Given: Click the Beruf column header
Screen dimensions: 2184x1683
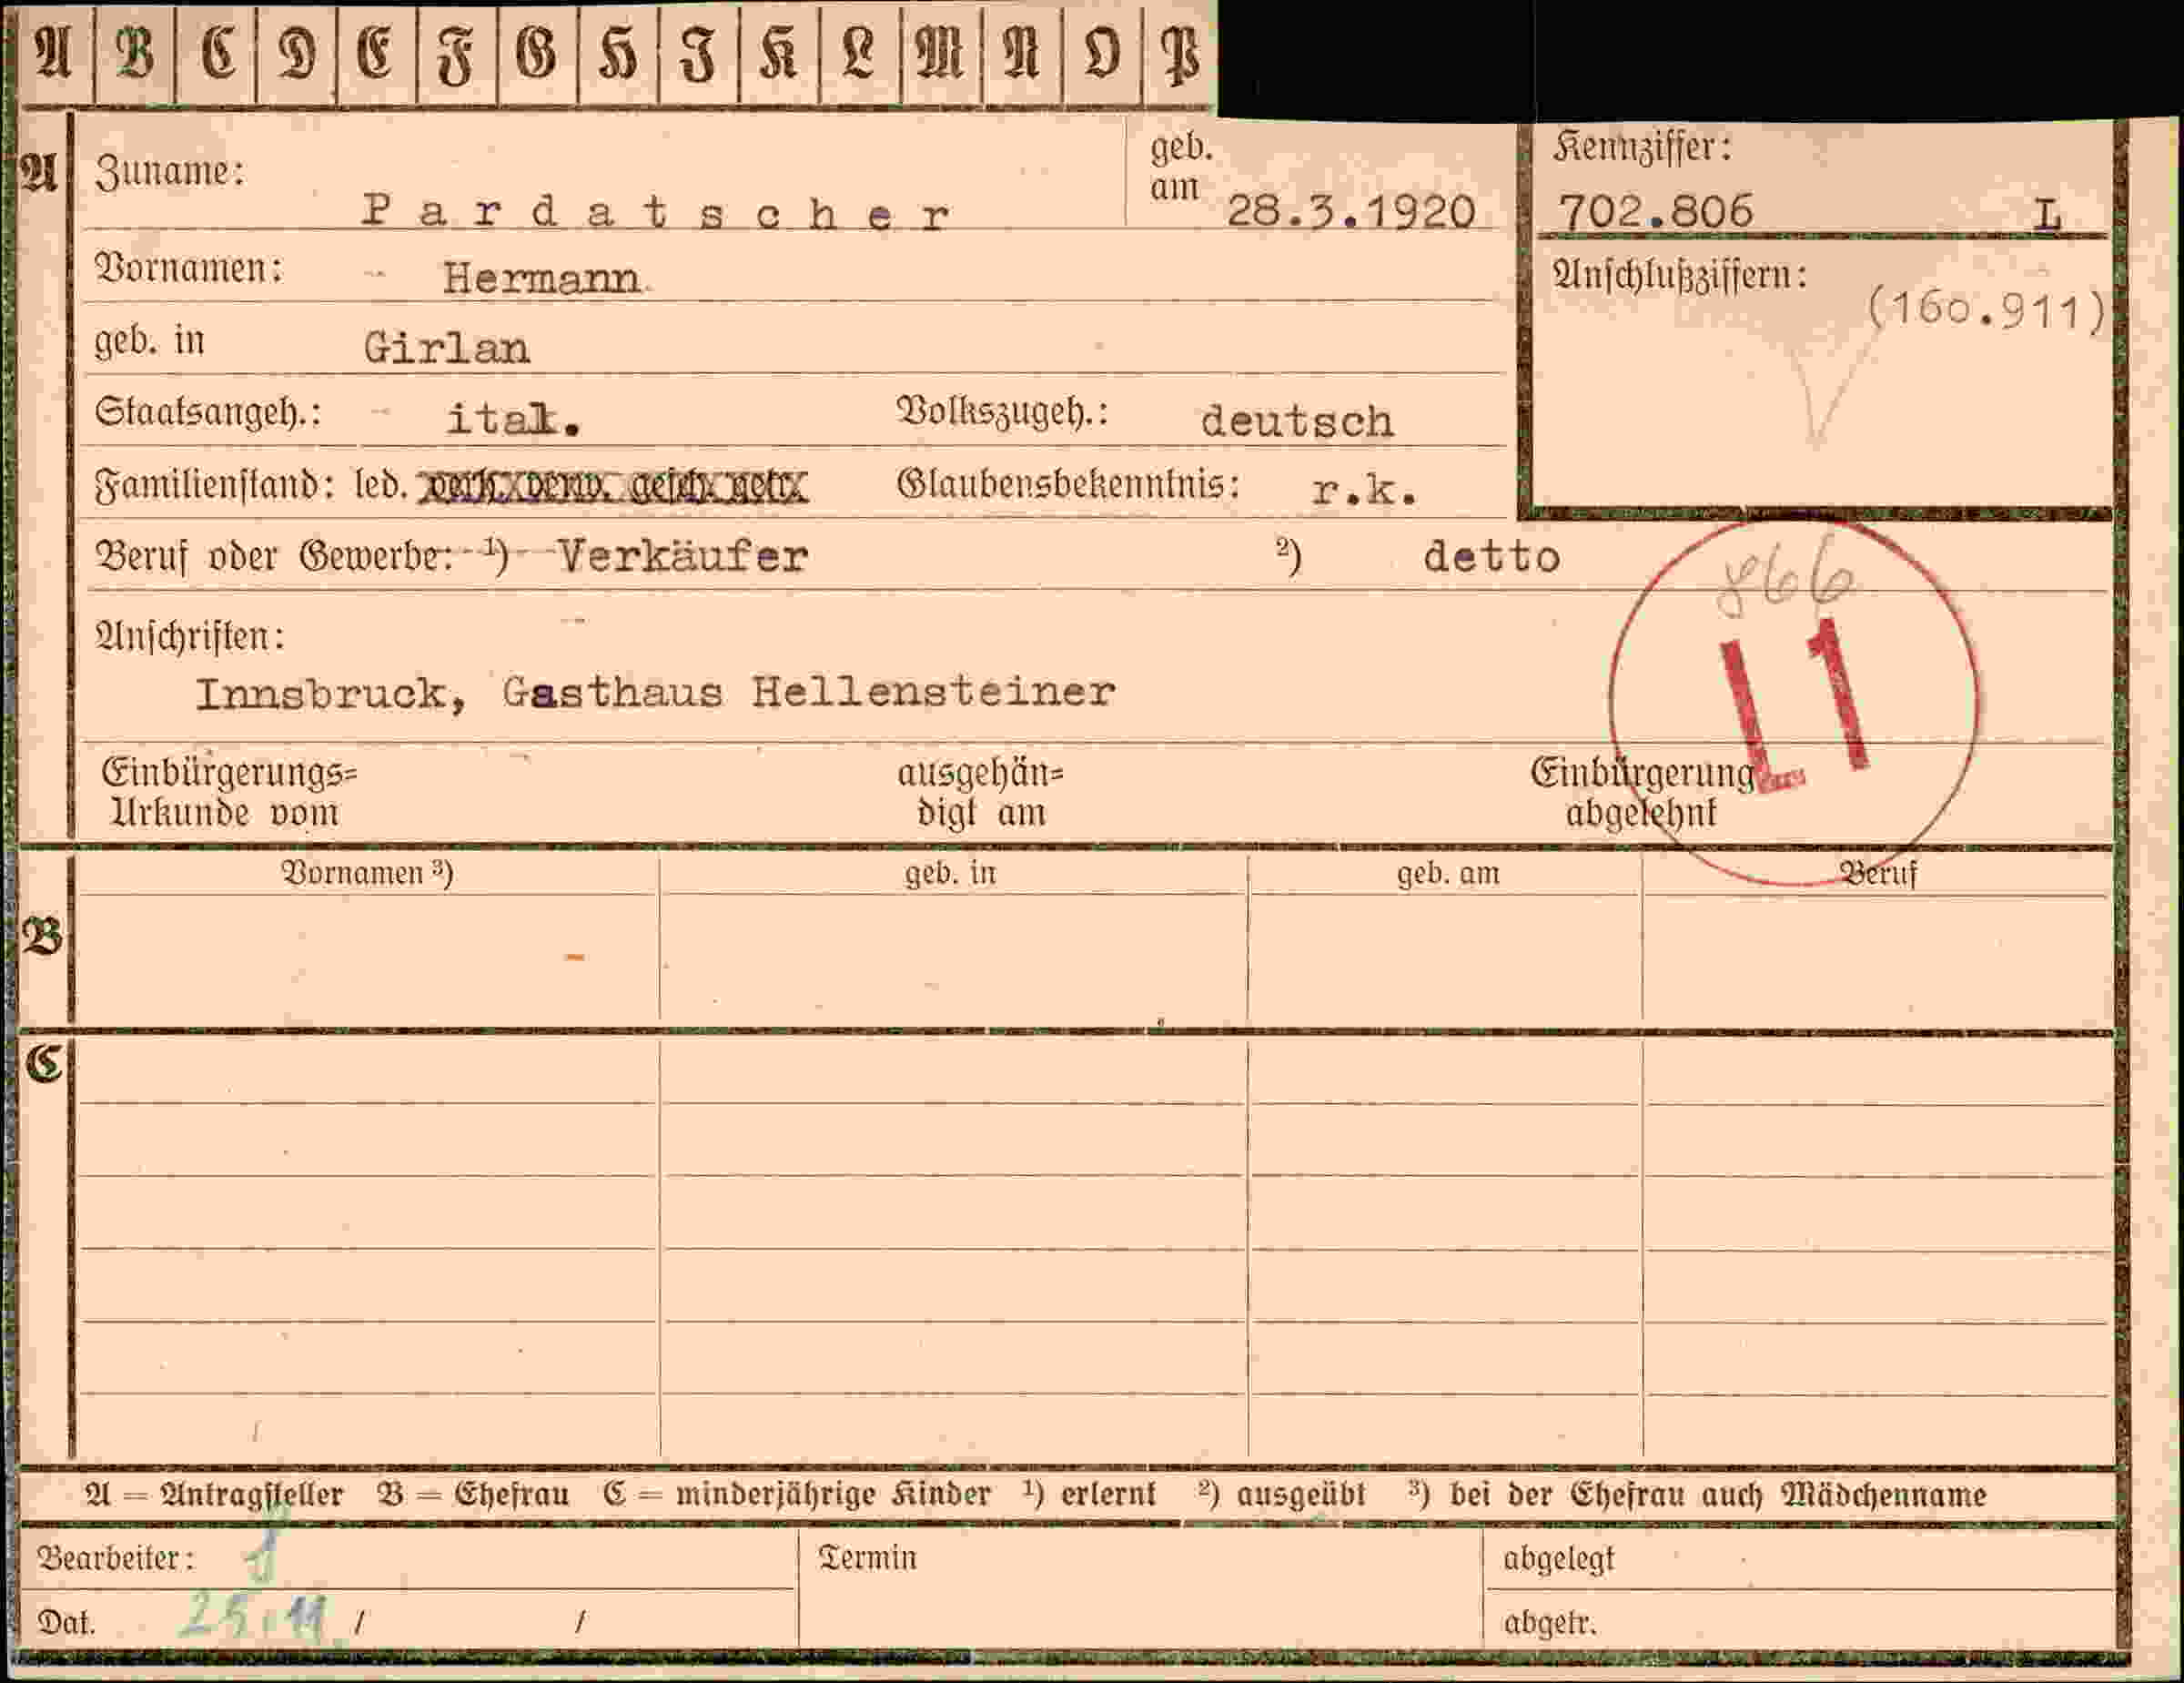Looking at the screenshot, I should (1878, 873).
